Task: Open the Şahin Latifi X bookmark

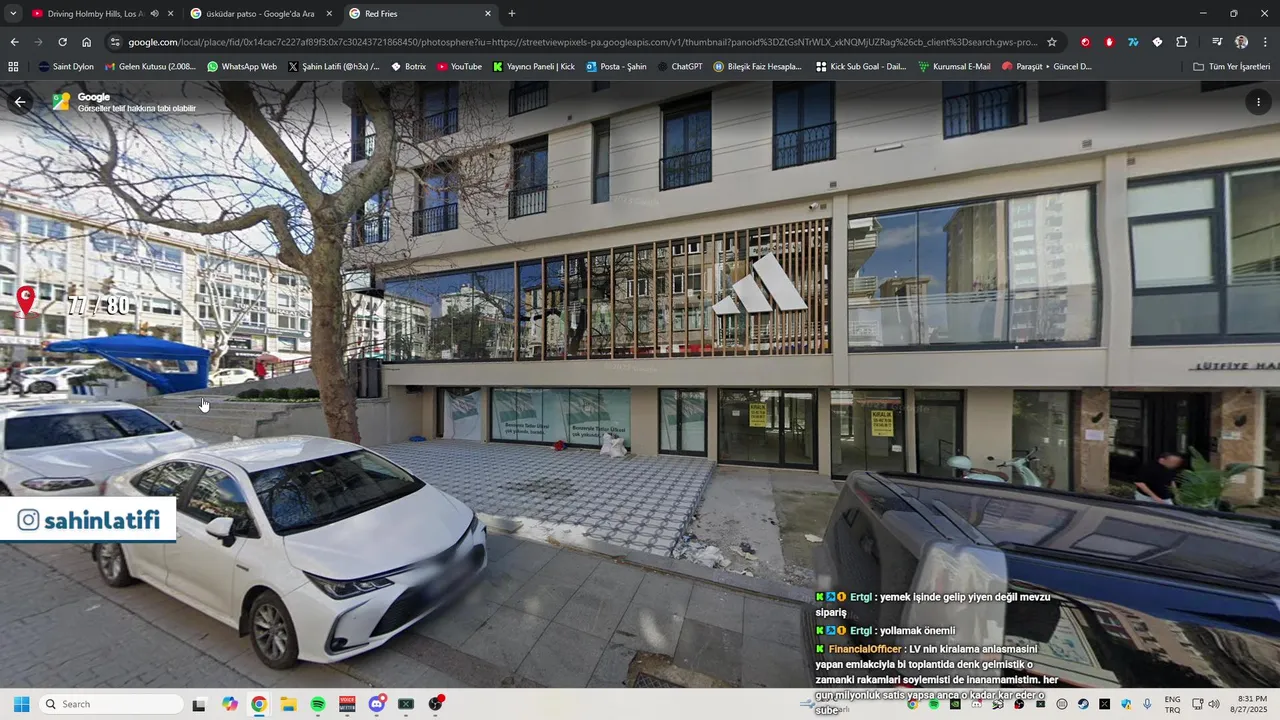Action: 334,67
